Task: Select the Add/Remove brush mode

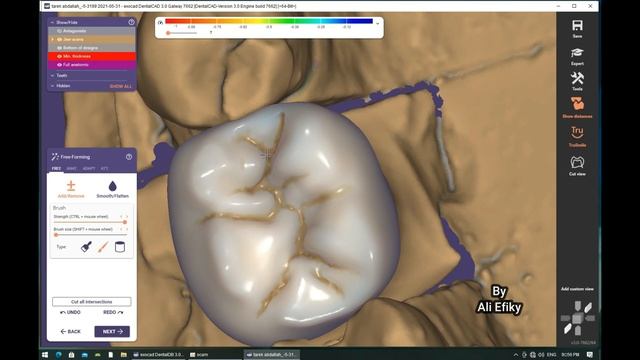Action: coord(71,189)
